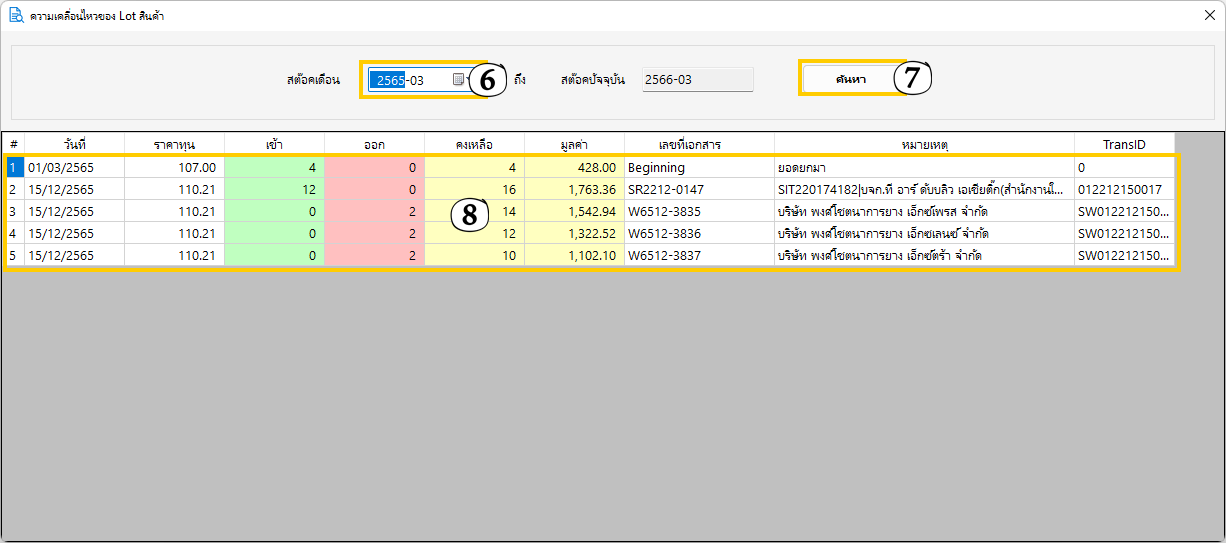Click the current stock field showing 2566-03
Viewport: 1226px width, 543px height.
[697, 80]
